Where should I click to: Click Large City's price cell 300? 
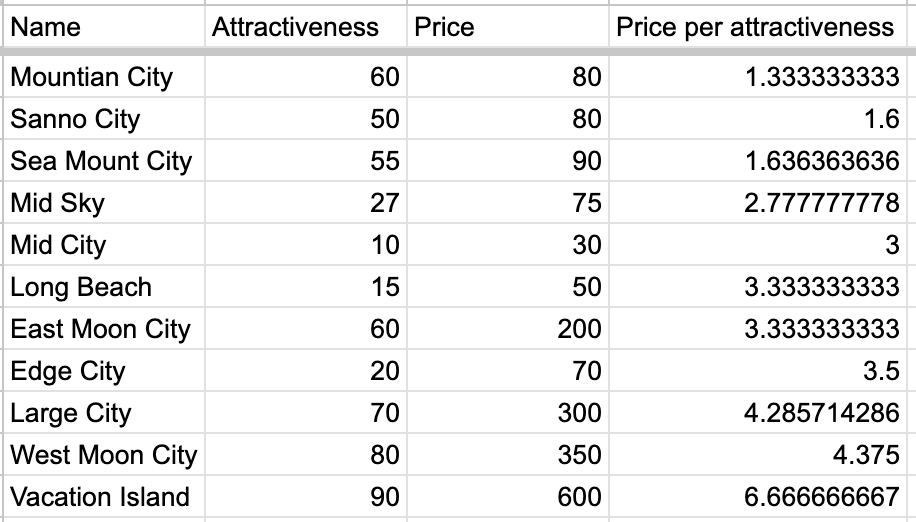[x=508, y=413]
